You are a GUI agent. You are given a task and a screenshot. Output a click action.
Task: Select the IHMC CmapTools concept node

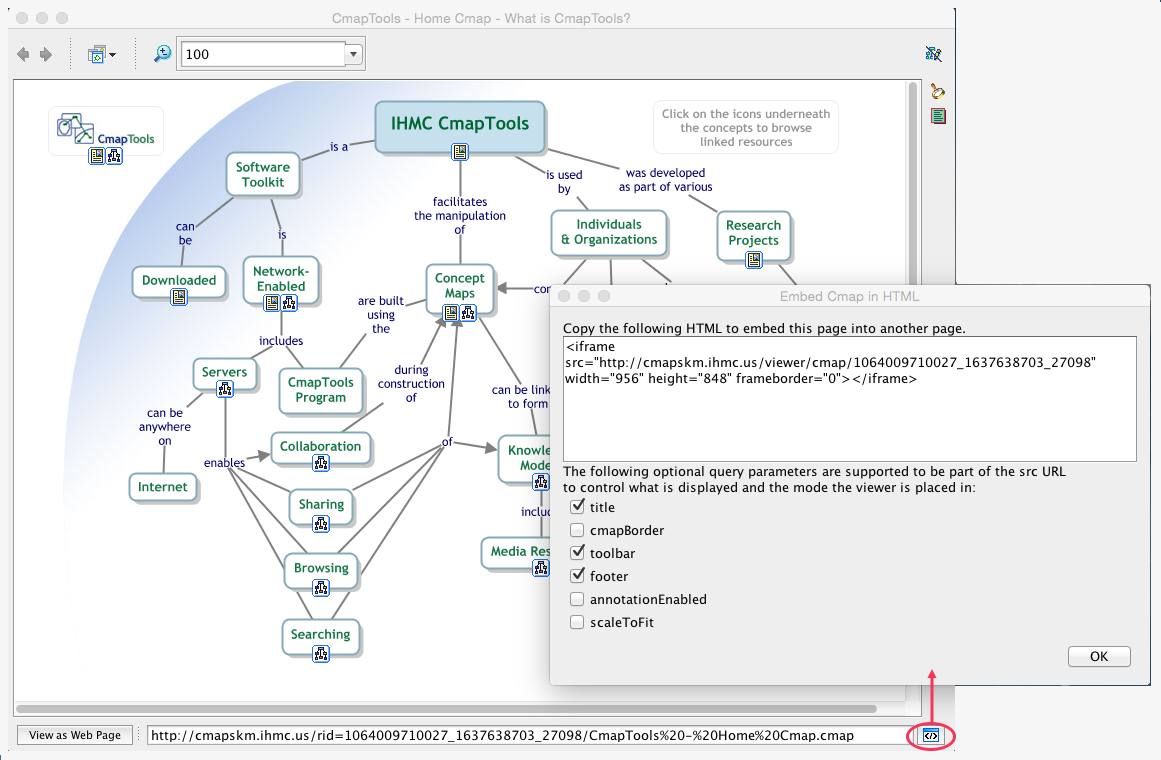click(x=460, y=126)
